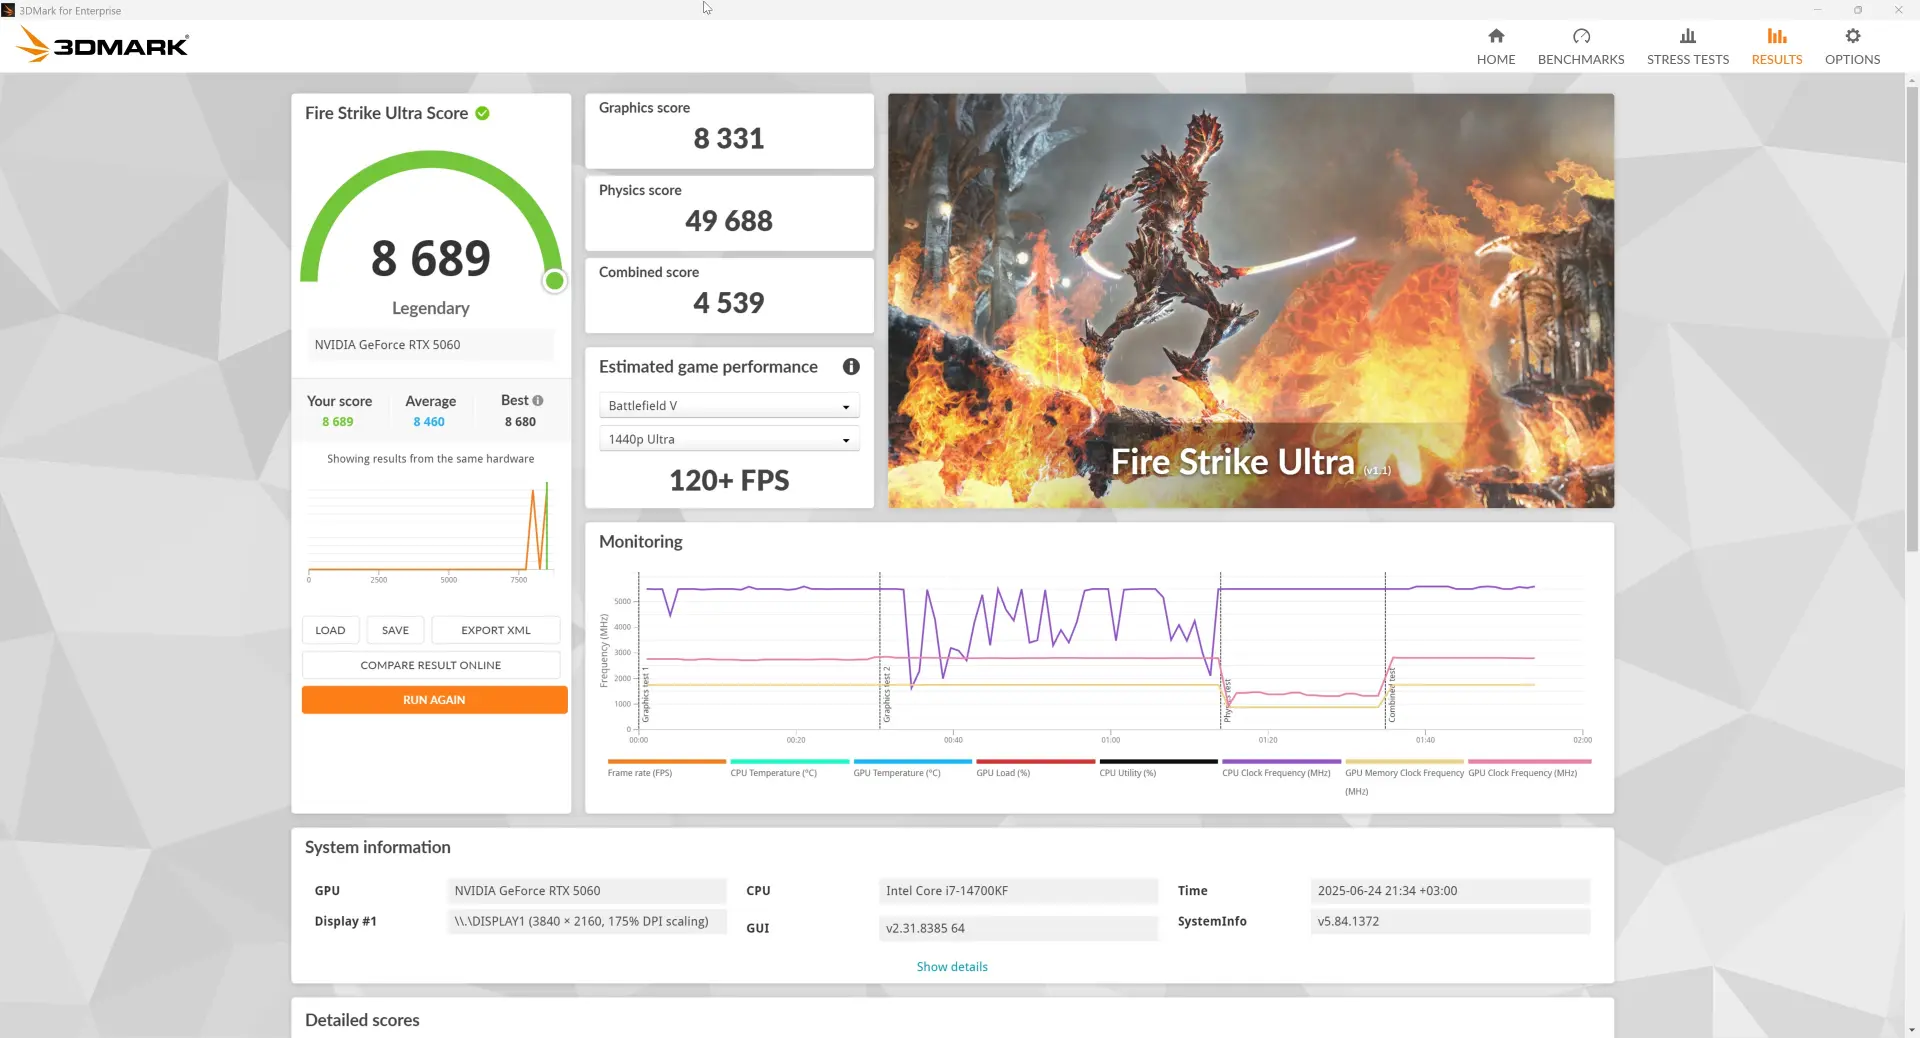Click the SystemInfo version v5.84.1372
Image resolution: width=1920 pixels, height=1038 pixels.
click(x=1450, y=921)
